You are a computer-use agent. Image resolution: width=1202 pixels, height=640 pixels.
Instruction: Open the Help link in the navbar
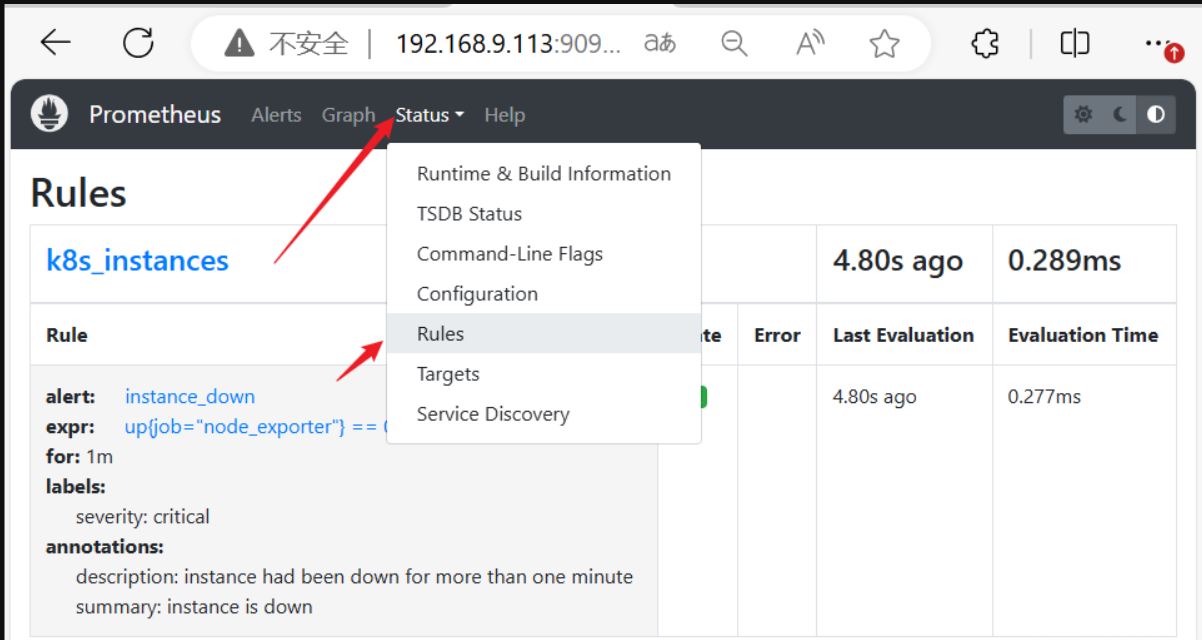tap(504, 115)
